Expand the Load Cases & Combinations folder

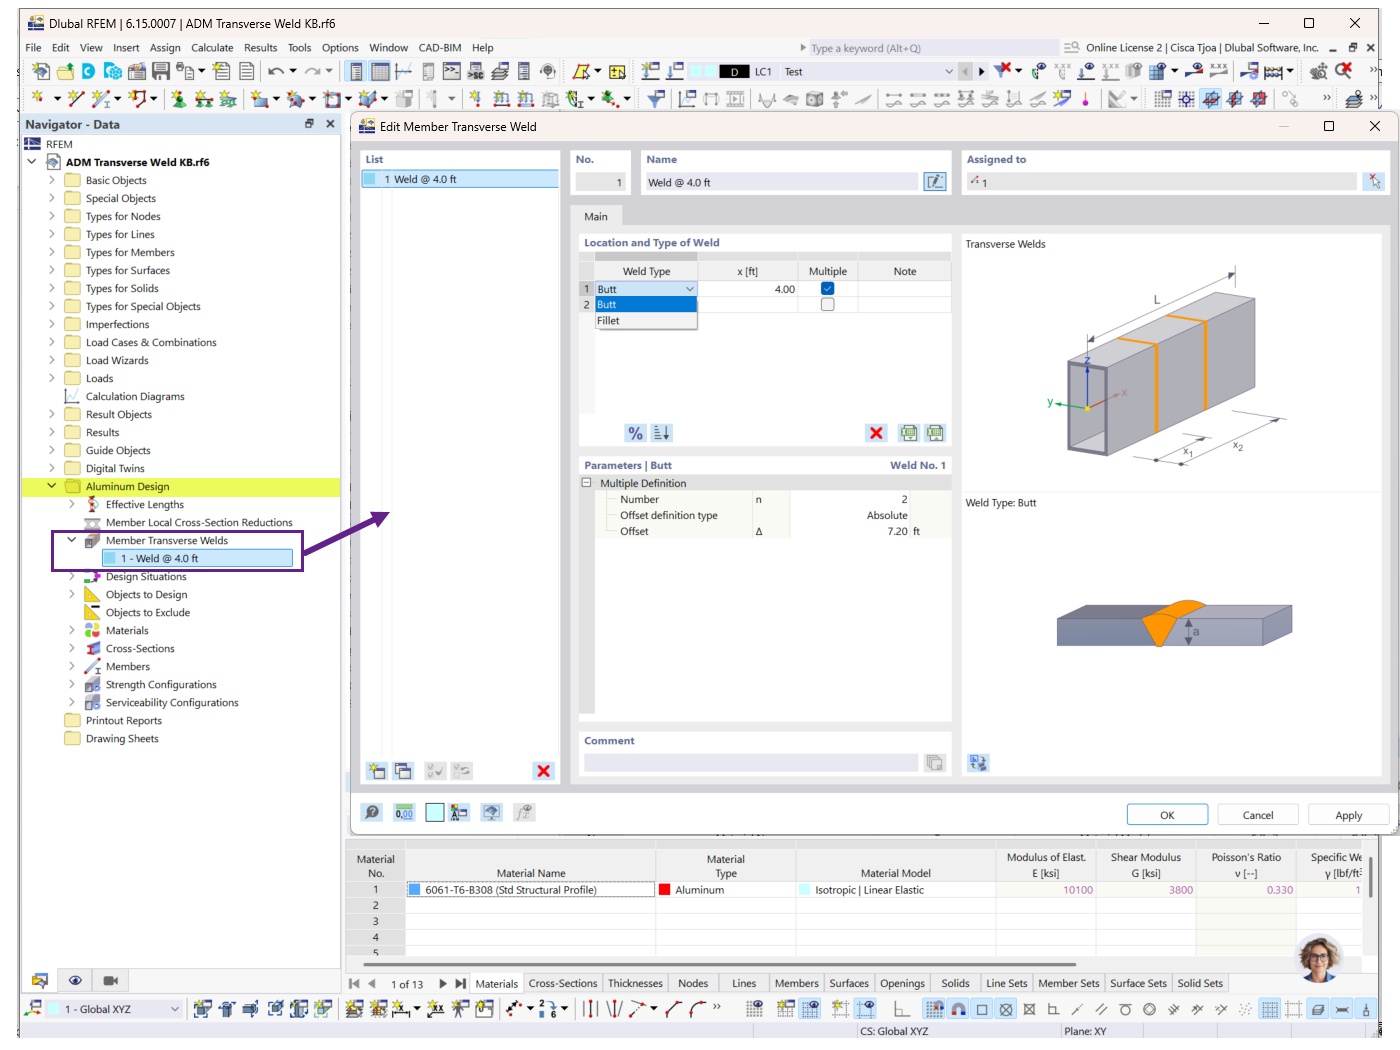coord(52,342)
